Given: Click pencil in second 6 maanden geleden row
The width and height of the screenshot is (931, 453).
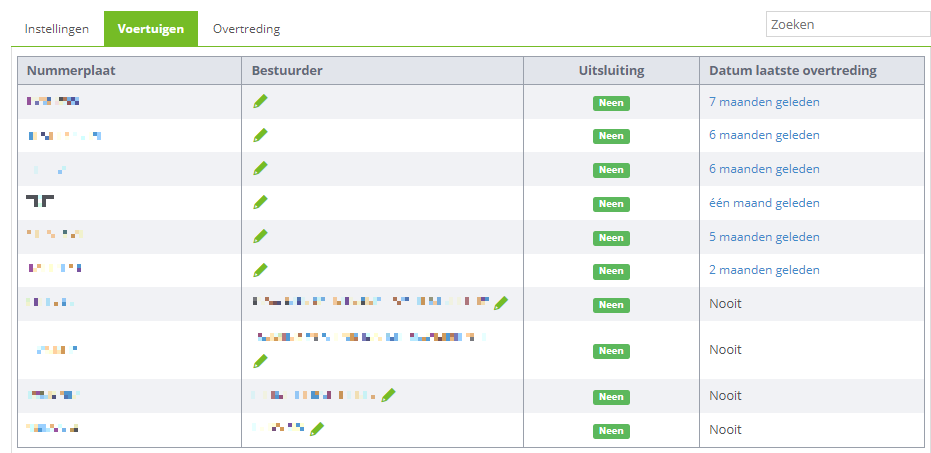Looking at the screenshot, I should point(260,169).
